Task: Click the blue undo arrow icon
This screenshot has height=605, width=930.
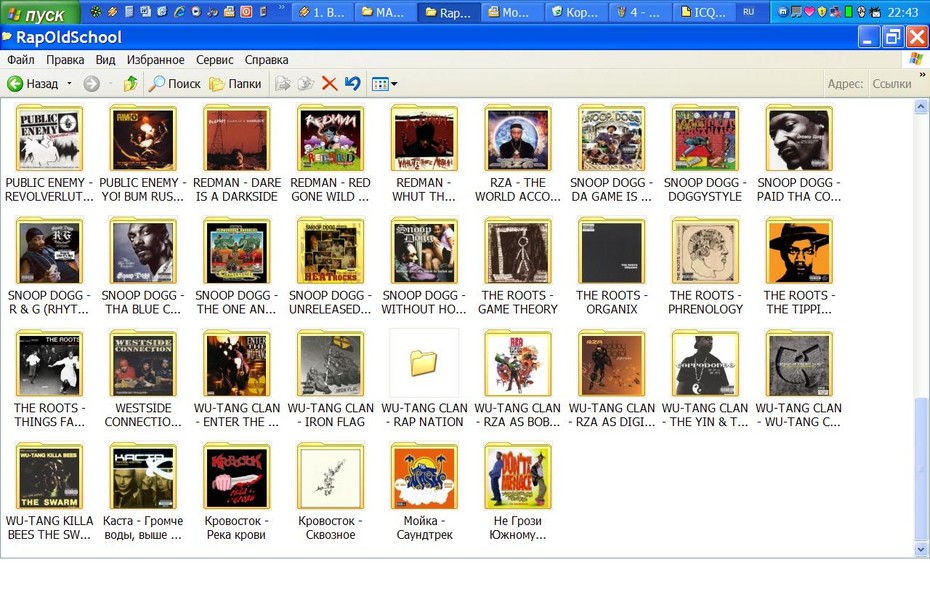Action: (353, 84)
